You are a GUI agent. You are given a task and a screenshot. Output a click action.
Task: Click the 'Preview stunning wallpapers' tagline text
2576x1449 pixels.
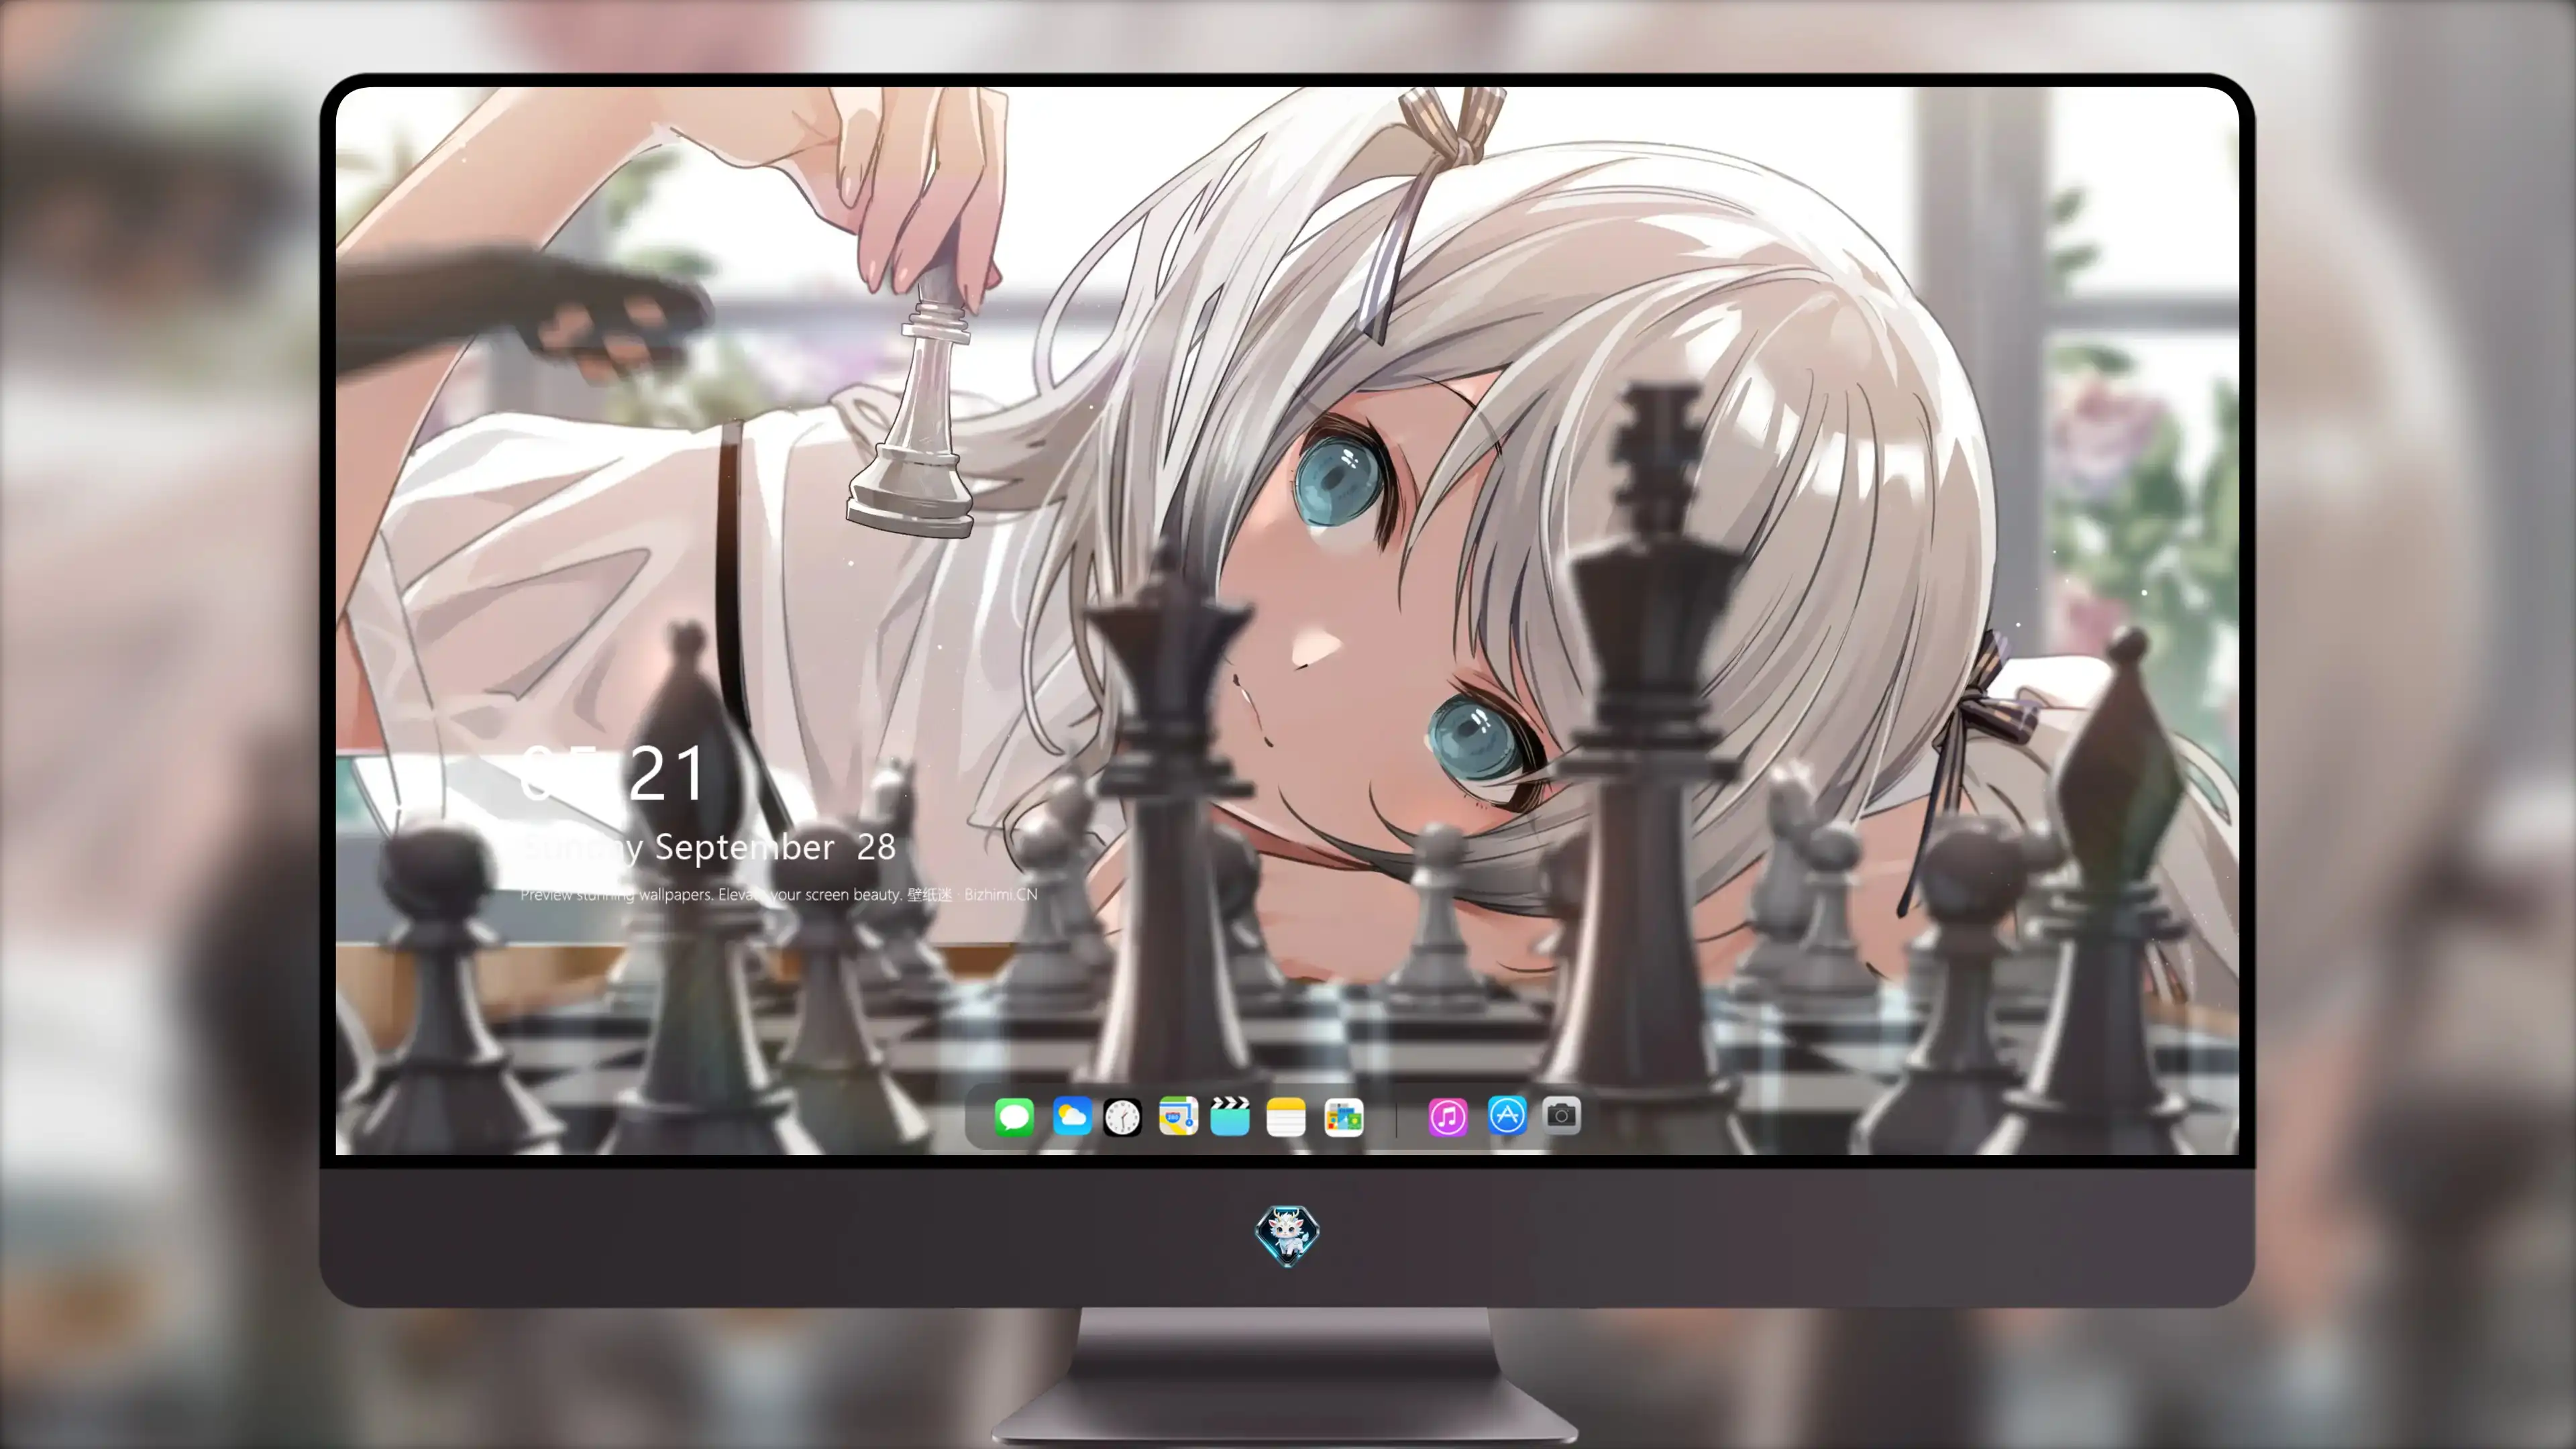point(778,894)
